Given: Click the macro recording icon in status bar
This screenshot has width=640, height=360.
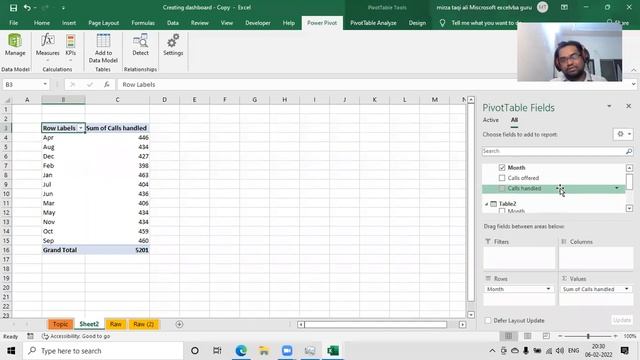Looking at the screenshot, I should pos(30,336).
